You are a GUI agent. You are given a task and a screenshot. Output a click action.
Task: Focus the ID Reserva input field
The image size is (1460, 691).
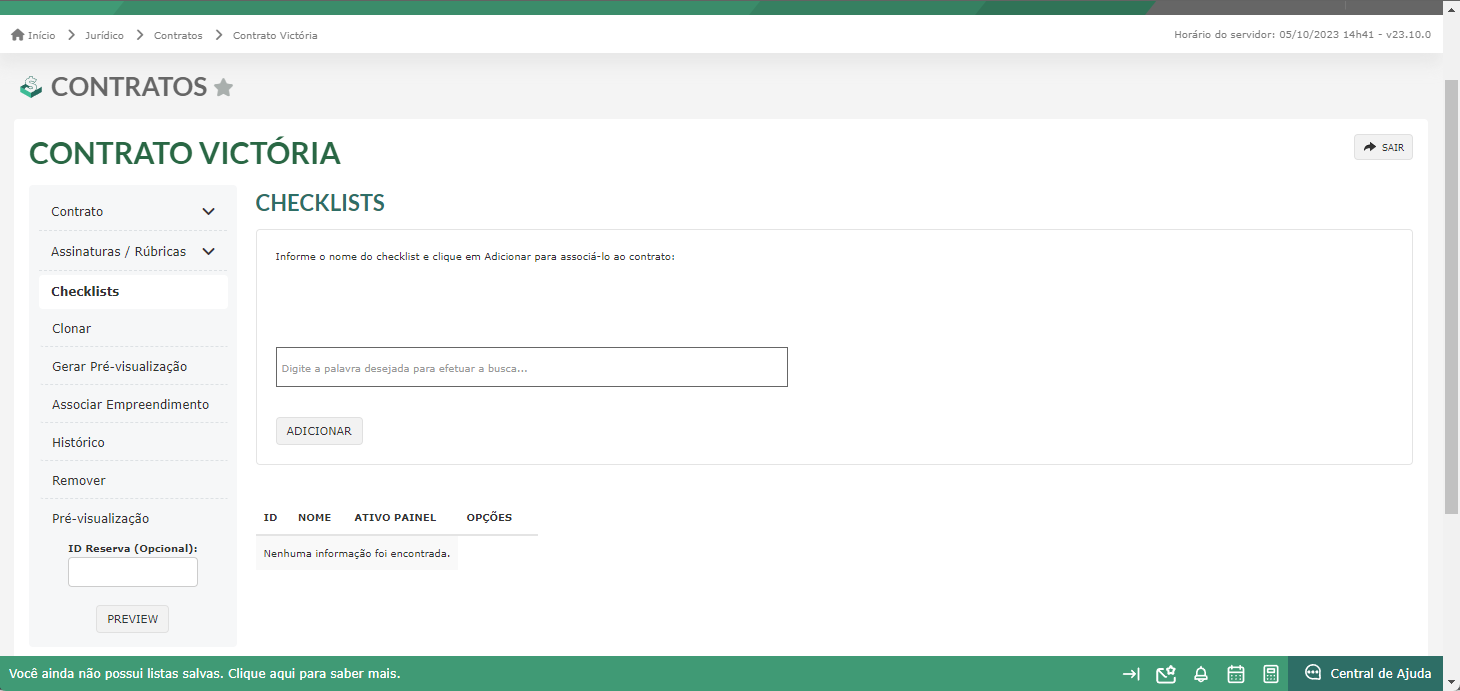point(133,572)
